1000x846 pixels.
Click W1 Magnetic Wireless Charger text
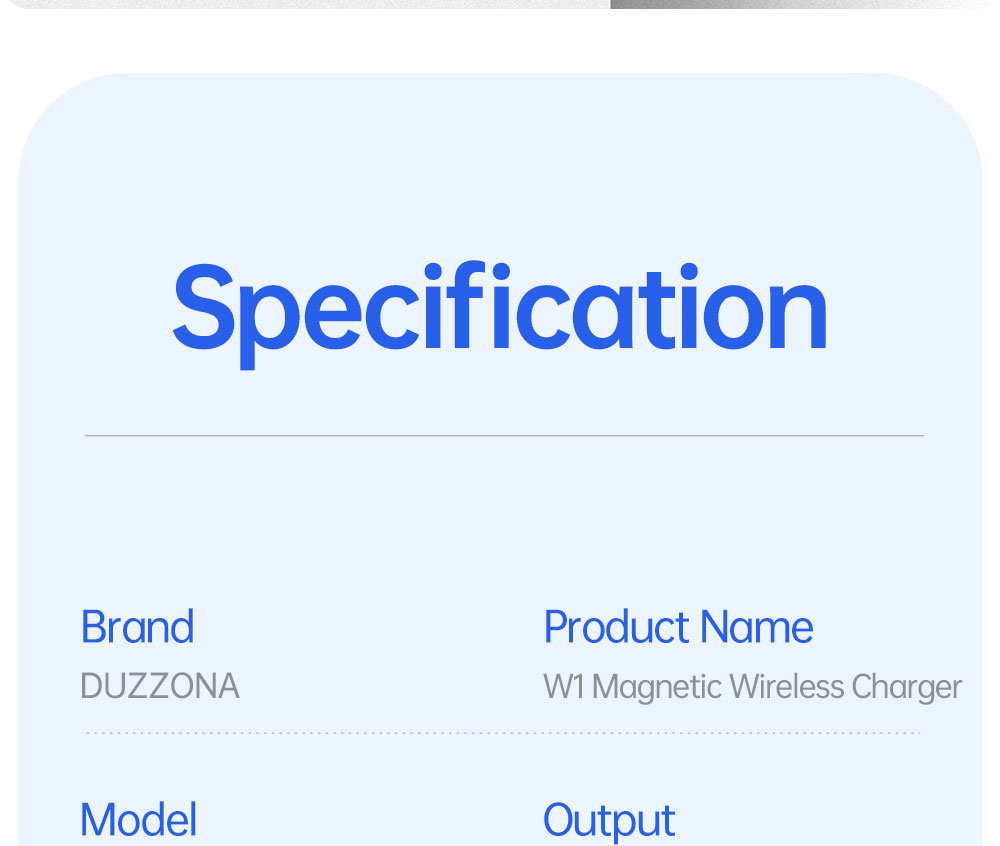[753, 688]
